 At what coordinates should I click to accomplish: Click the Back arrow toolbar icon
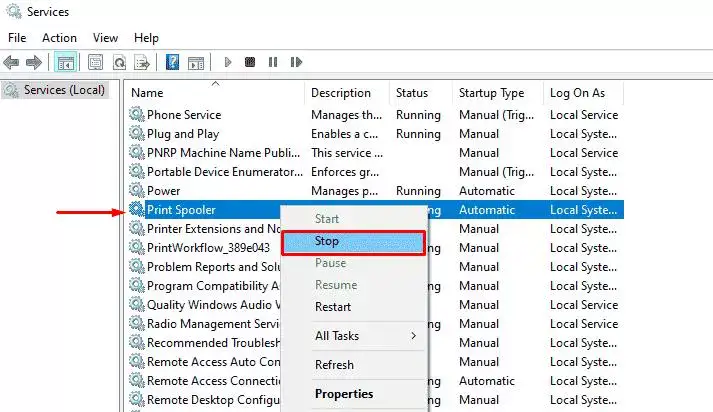(x=11, y=62)
